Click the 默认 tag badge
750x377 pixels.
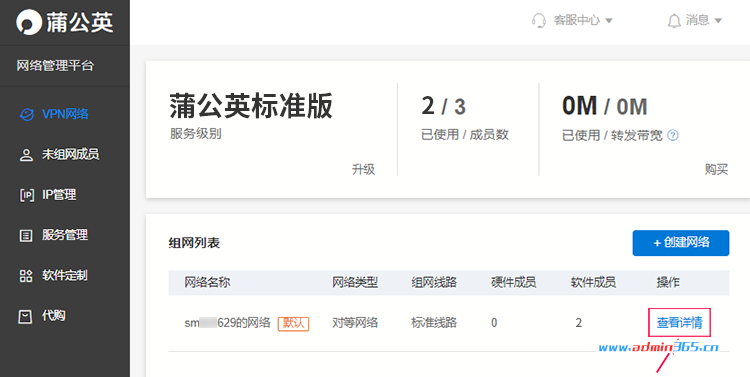[294, 323]
